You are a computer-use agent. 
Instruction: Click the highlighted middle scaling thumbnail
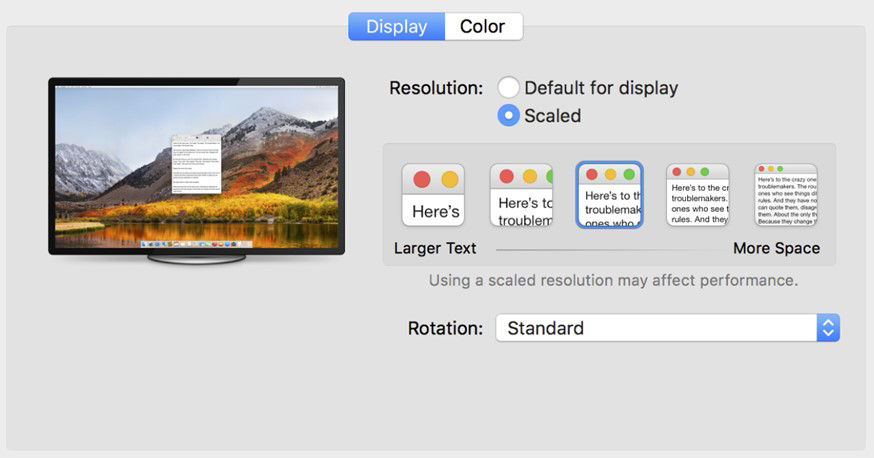click(609, 195)
